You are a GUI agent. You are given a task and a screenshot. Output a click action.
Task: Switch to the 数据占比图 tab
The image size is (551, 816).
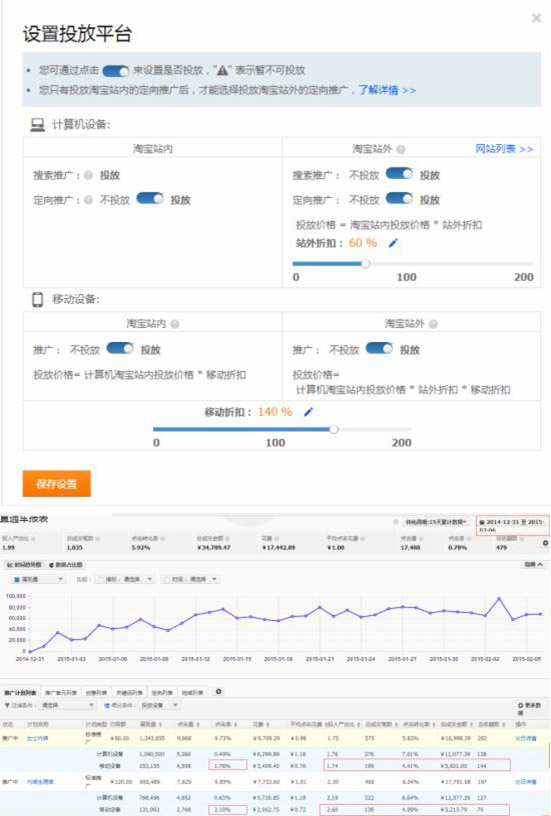click(x=67, y=565)
